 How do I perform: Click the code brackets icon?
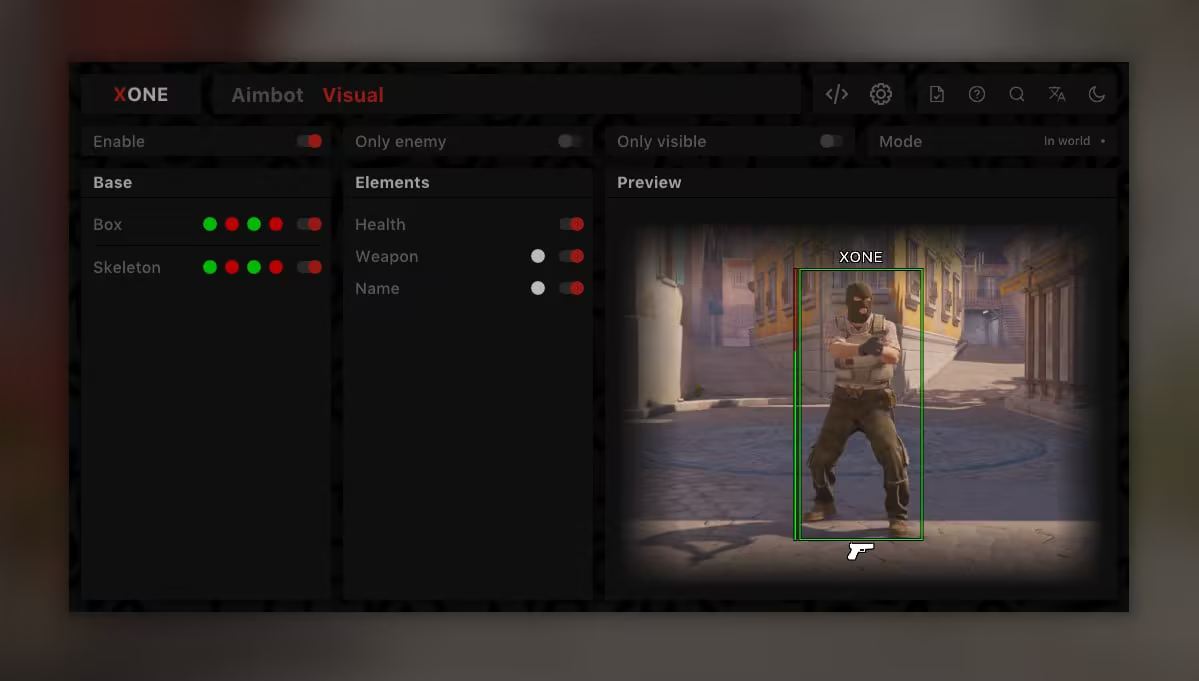[x=836, y=94]
